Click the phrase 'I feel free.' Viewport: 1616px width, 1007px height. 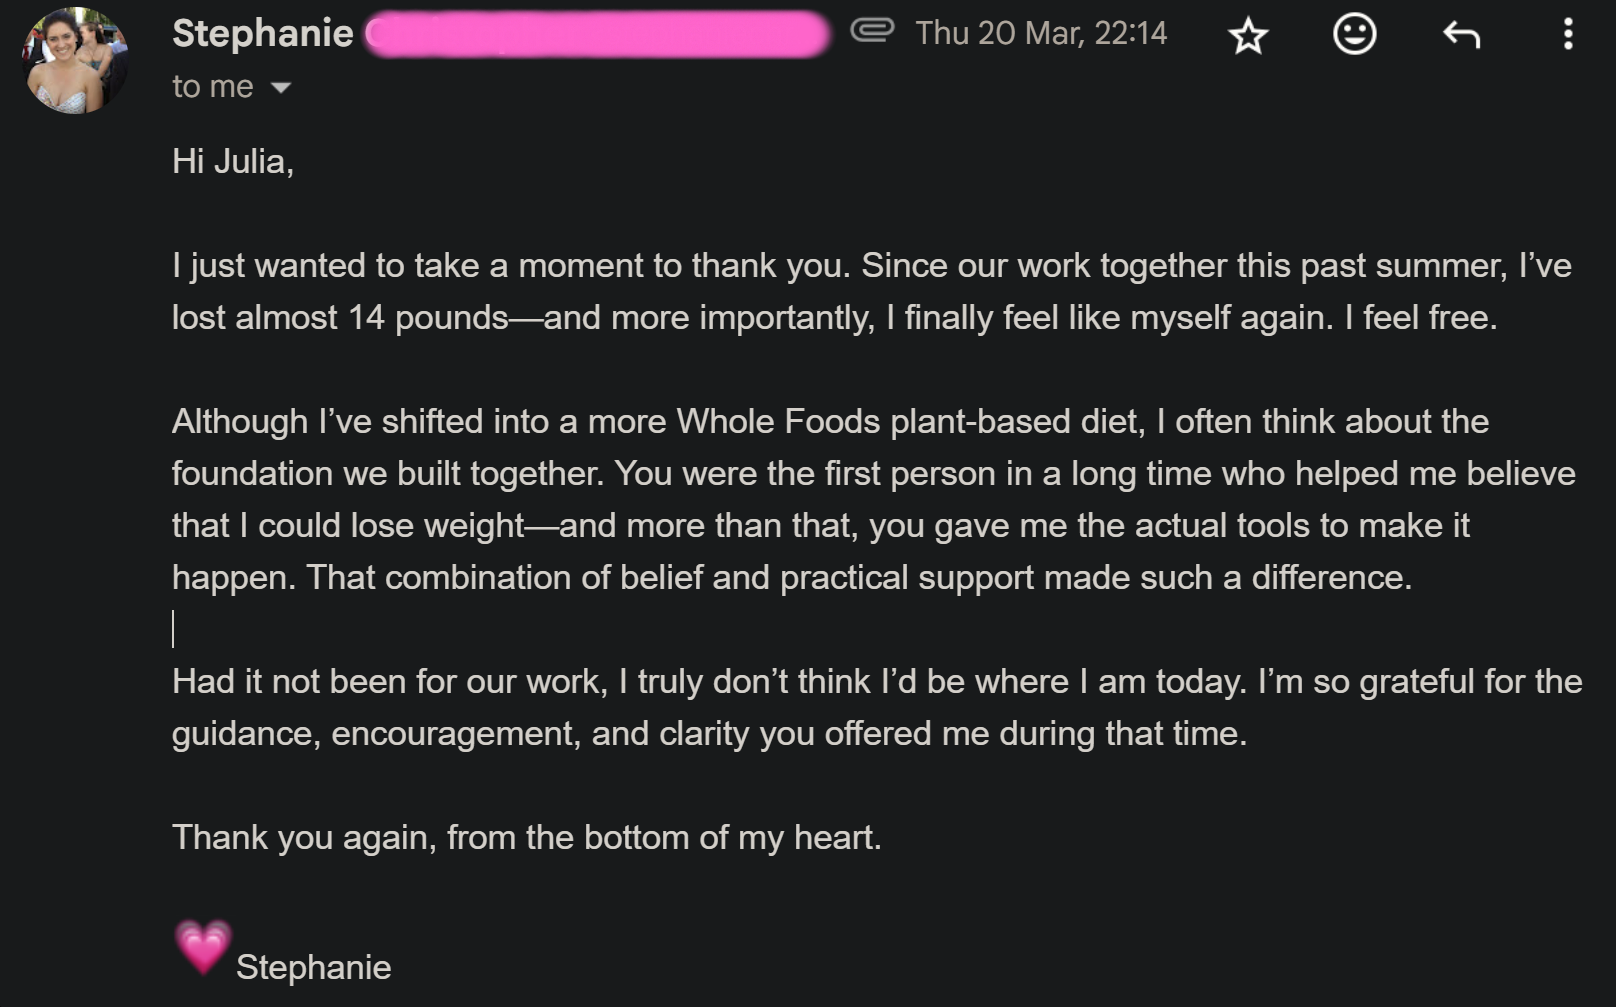click(1420, 318)
